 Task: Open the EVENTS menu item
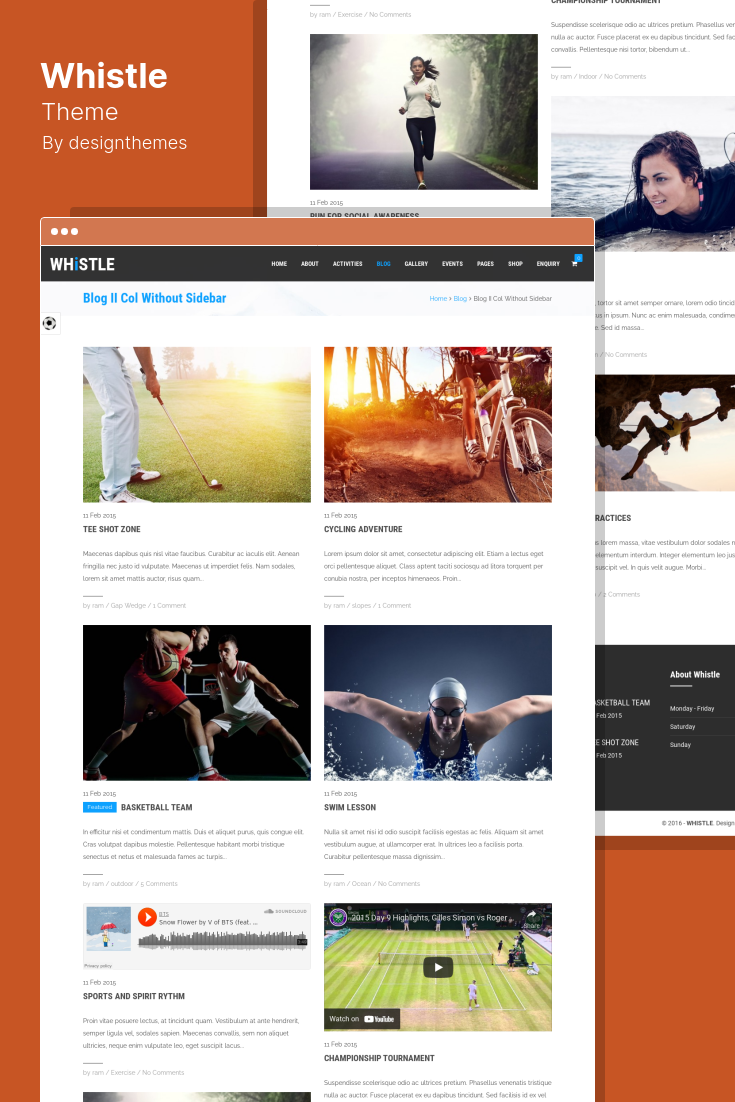coord(453,264)
